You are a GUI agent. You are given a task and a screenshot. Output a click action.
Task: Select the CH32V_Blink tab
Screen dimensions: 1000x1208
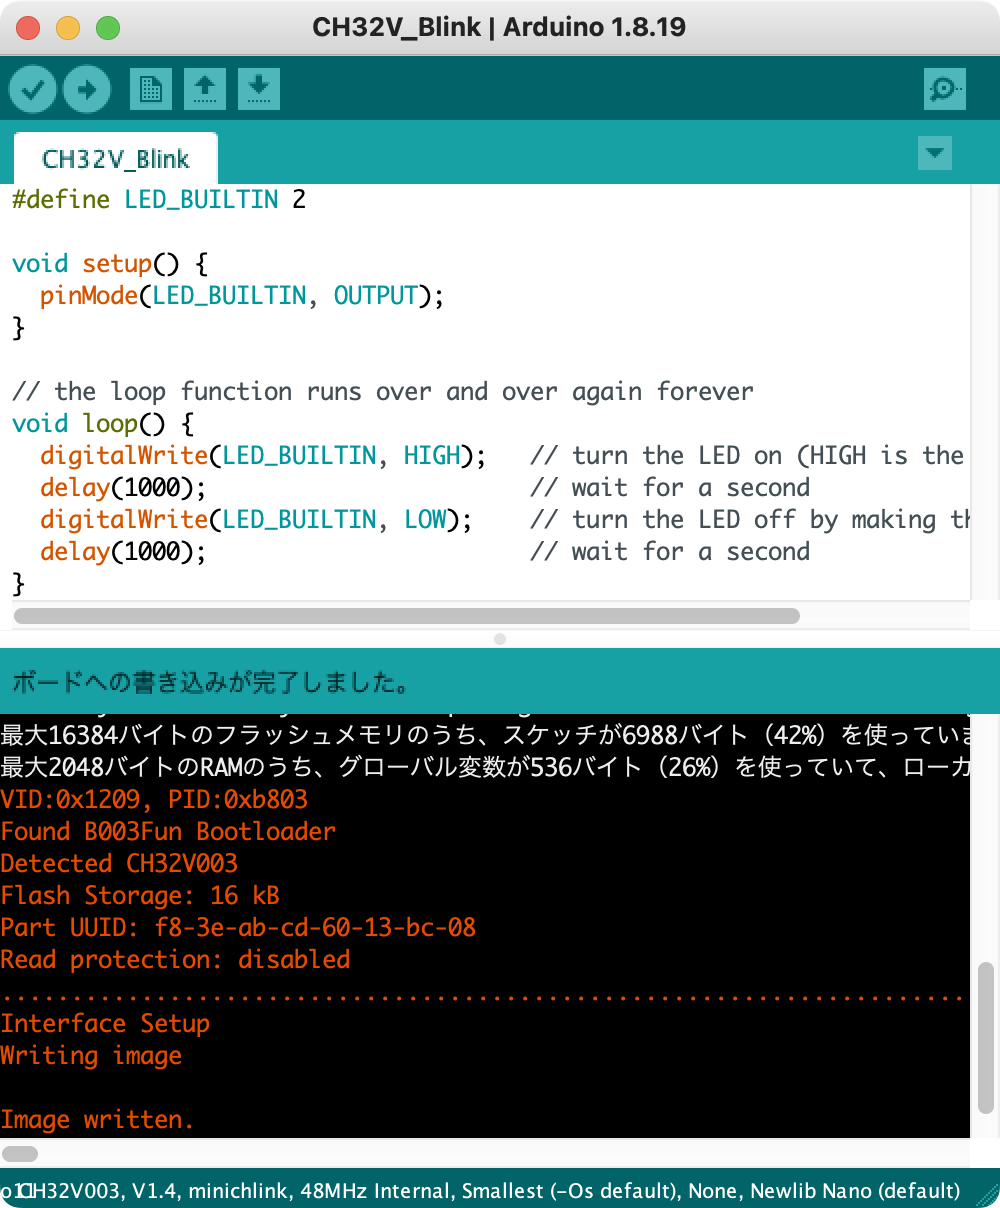116,159
